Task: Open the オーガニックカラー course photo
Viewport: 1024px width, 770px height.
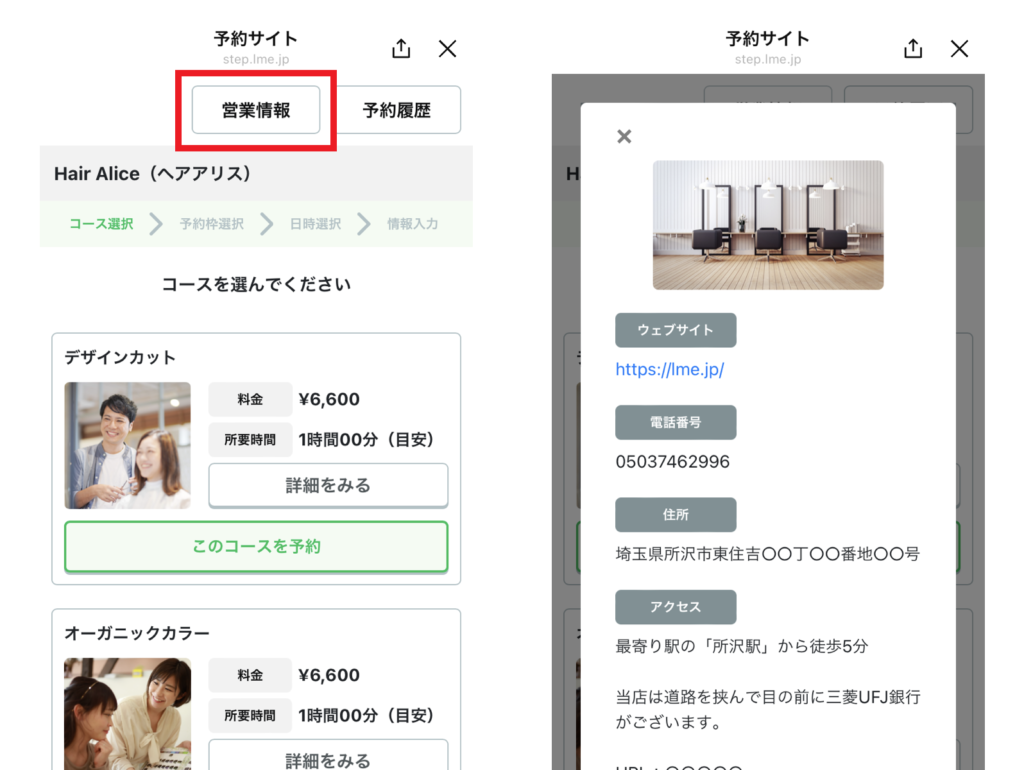Action: coord(128,714)
